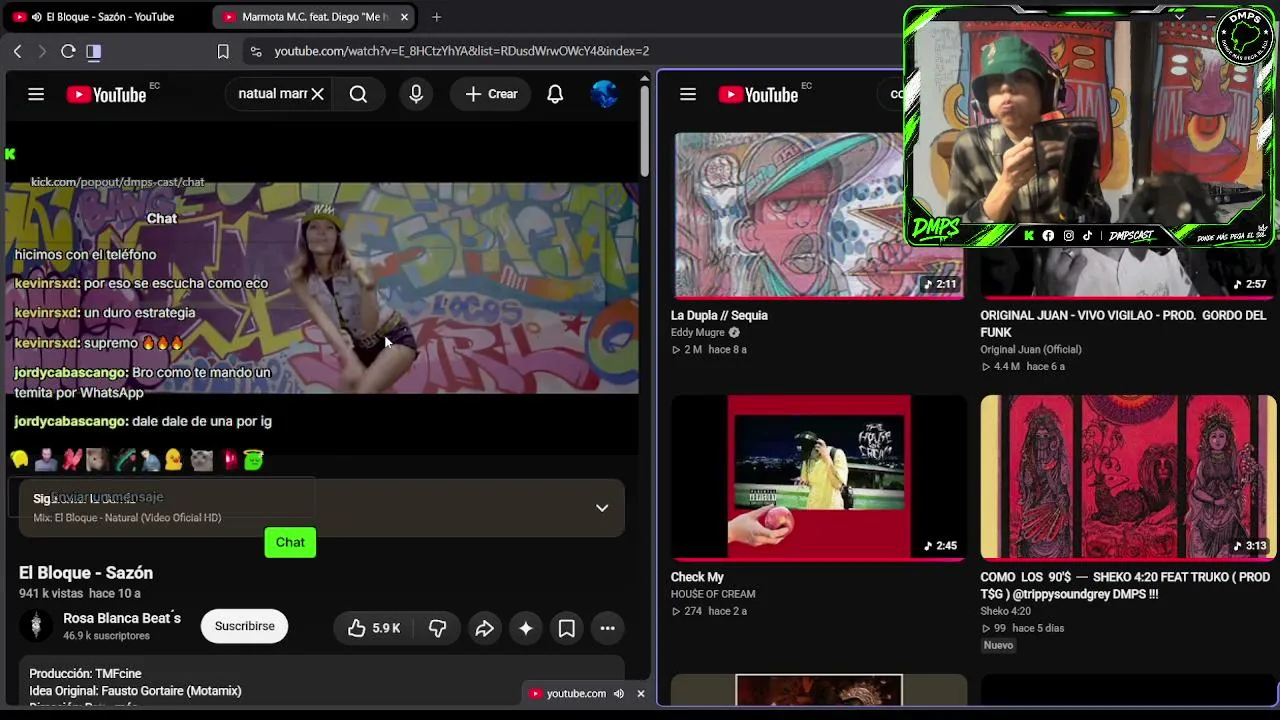
Task: Expand the Mix playlist panel chevron
Action: (x=602, y=508)
